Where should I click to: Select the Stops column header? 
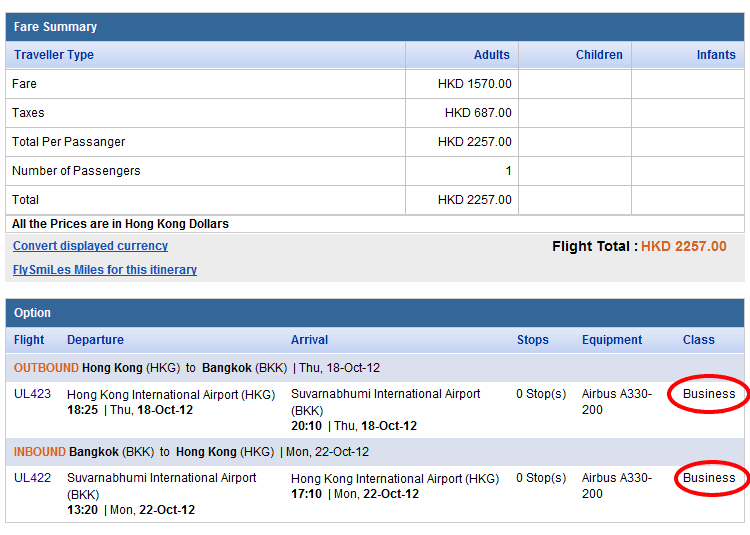click(532, 340)
